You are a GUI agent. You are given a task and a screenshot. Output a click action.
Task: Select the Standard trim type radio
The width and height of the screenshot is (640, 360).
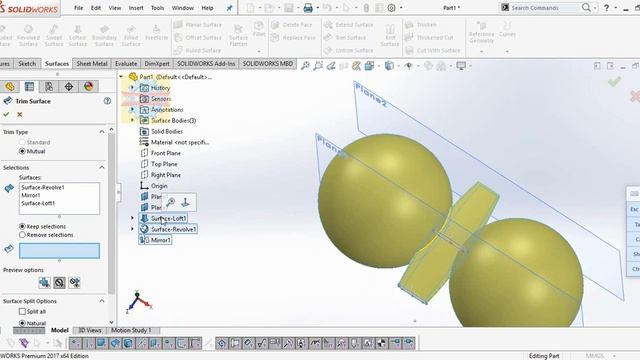tap(22, 142)
